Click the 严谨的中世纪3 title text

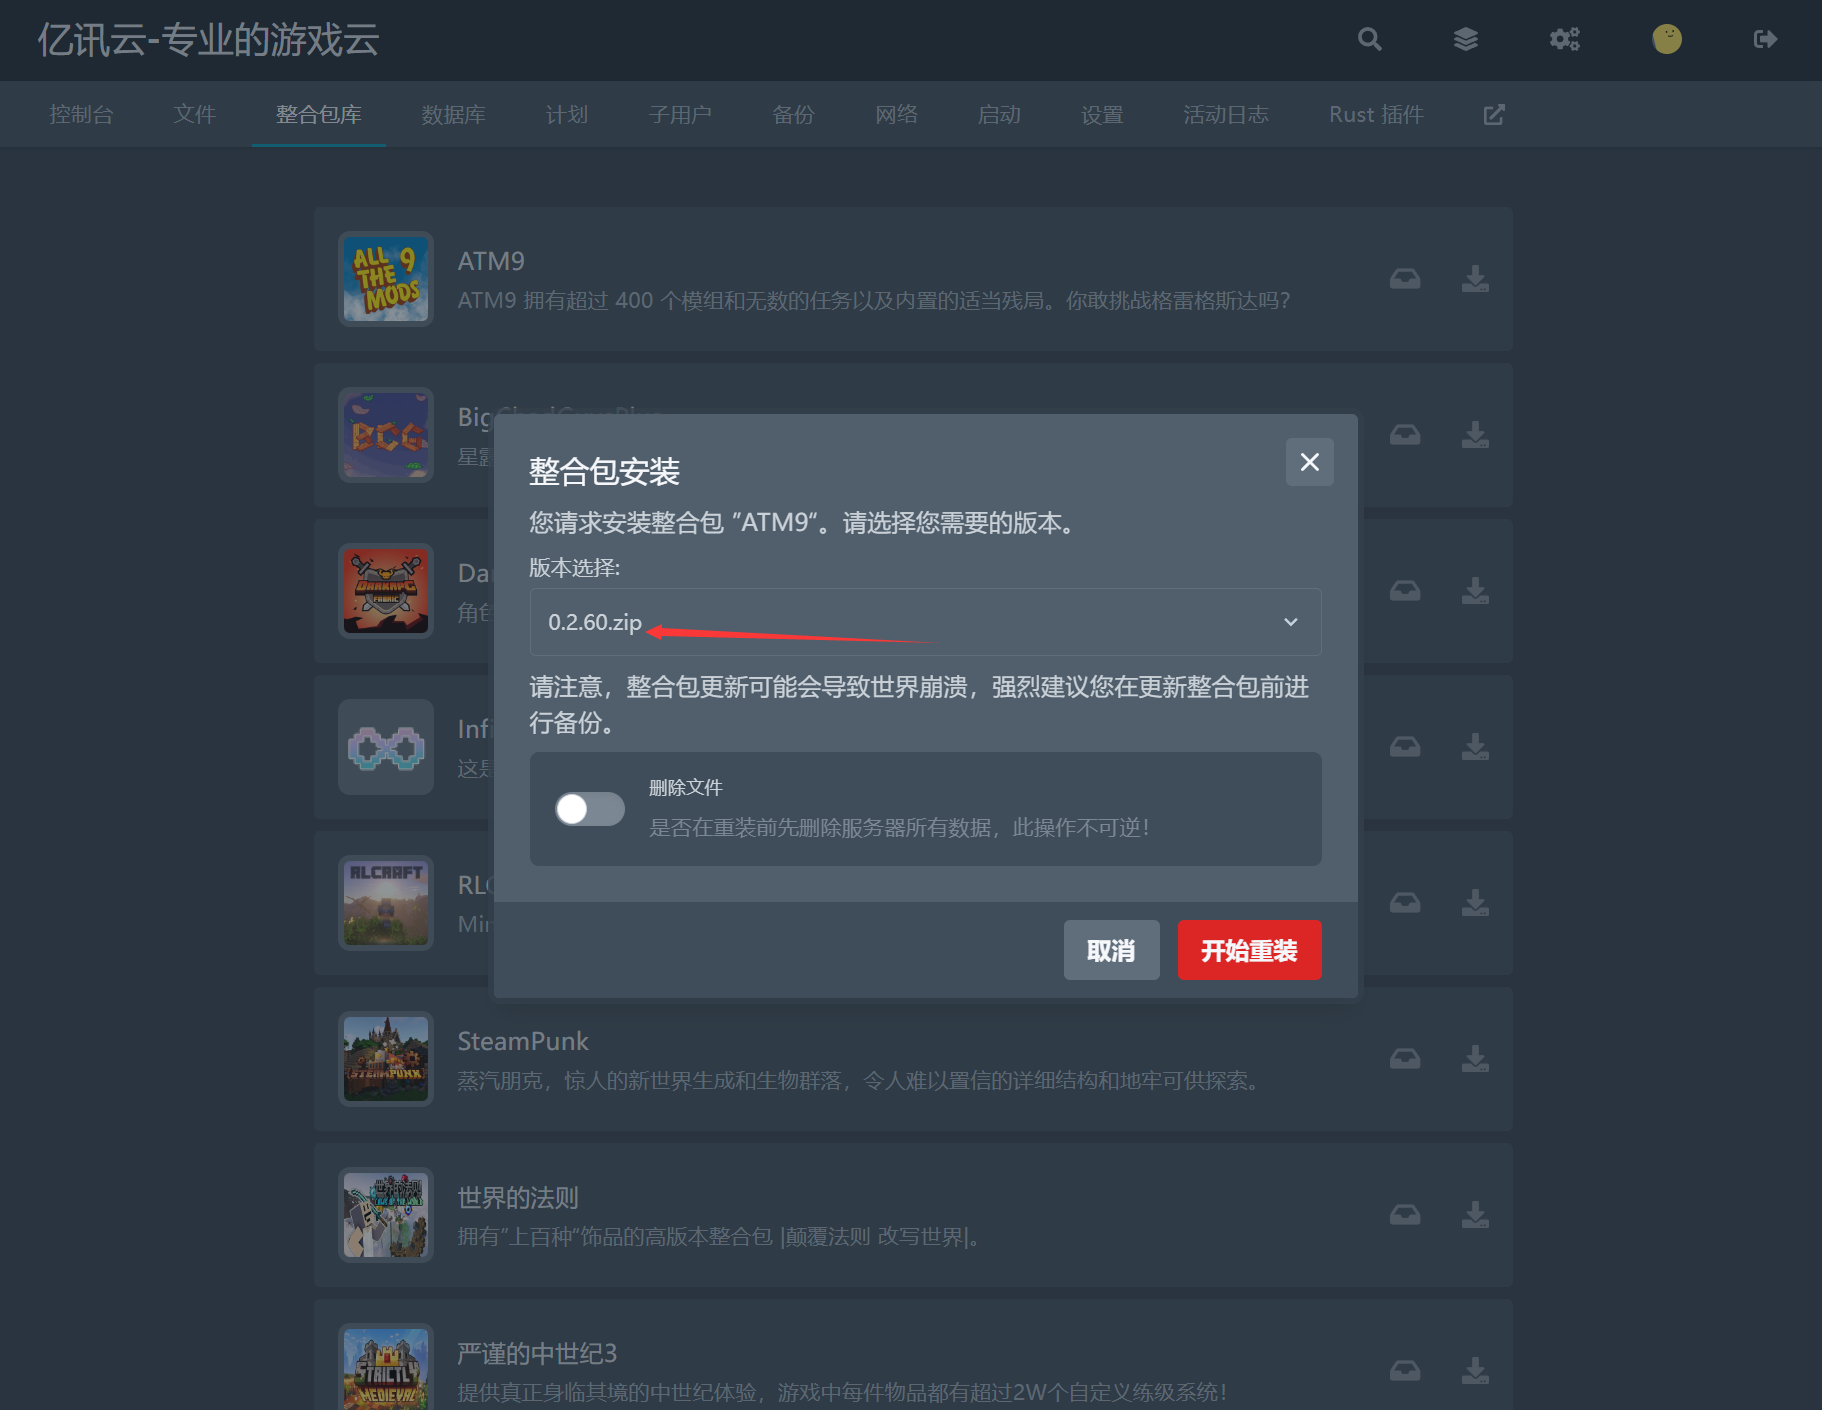click(537, 1353)
